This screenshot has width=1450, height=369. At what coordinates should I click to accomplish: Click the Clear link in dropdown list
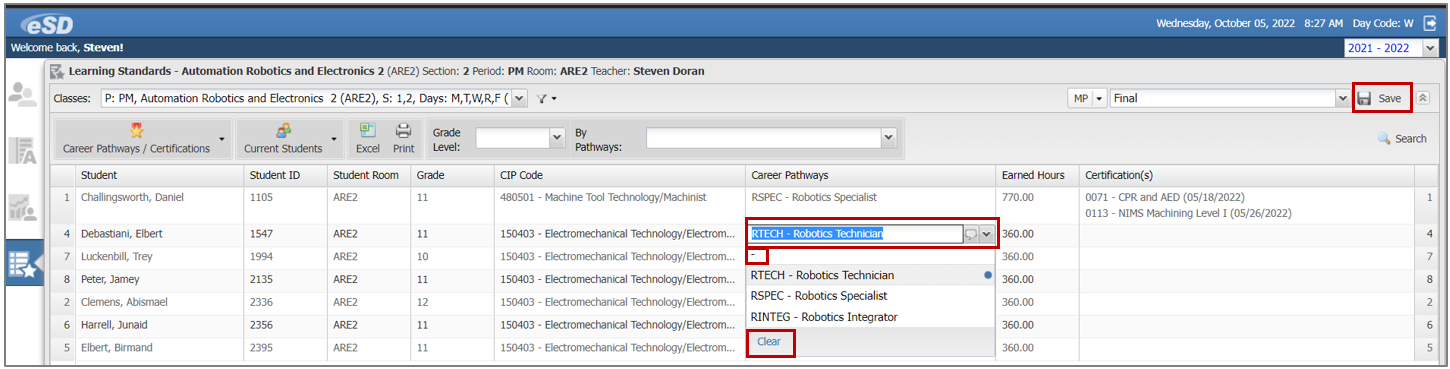(x=769, y=342)
